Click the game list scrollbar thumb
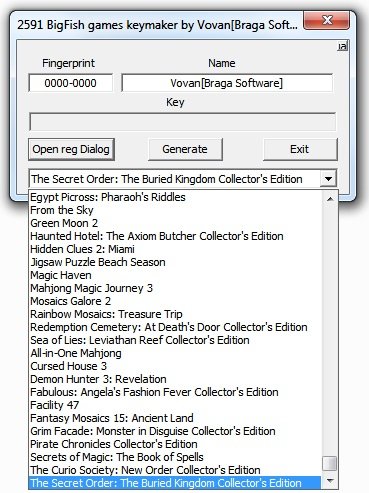Image resolution: width=369 pixels, height=493 pixels. (x=330, y=463)
